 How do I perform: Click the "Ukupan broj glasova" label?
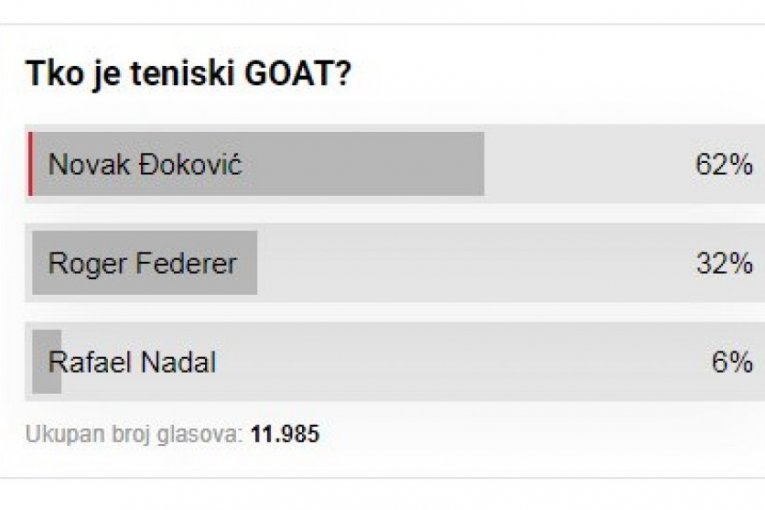[133, 435]
